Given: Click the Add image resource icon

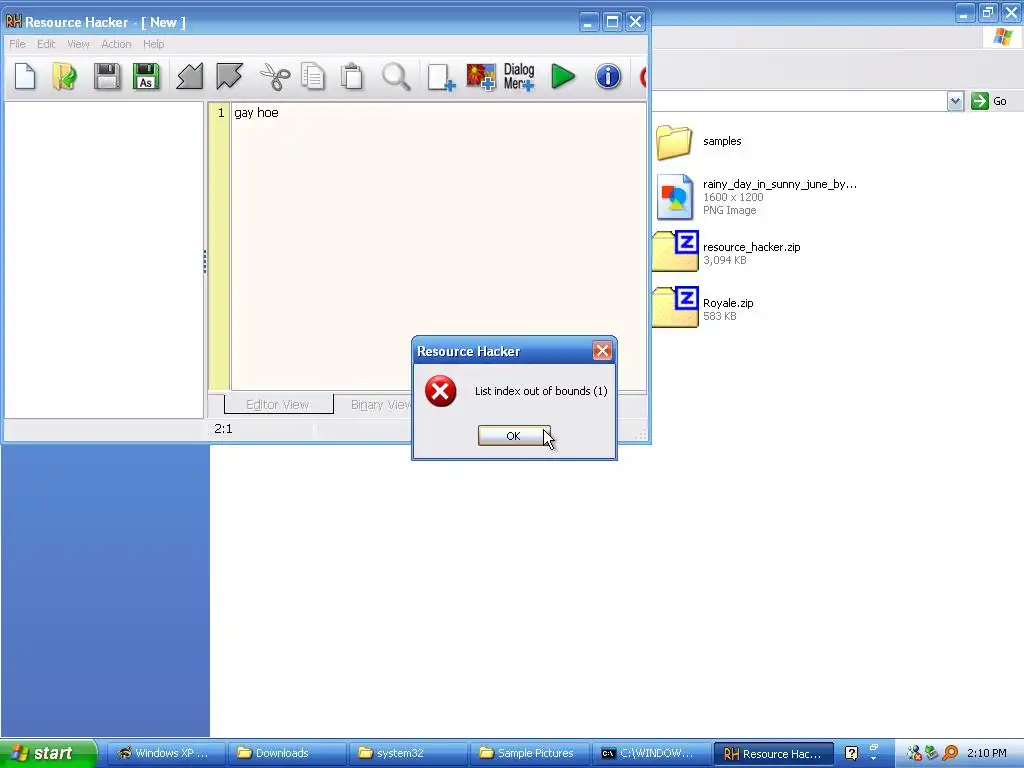Looking at the screenshot, I should click(481, 76).
